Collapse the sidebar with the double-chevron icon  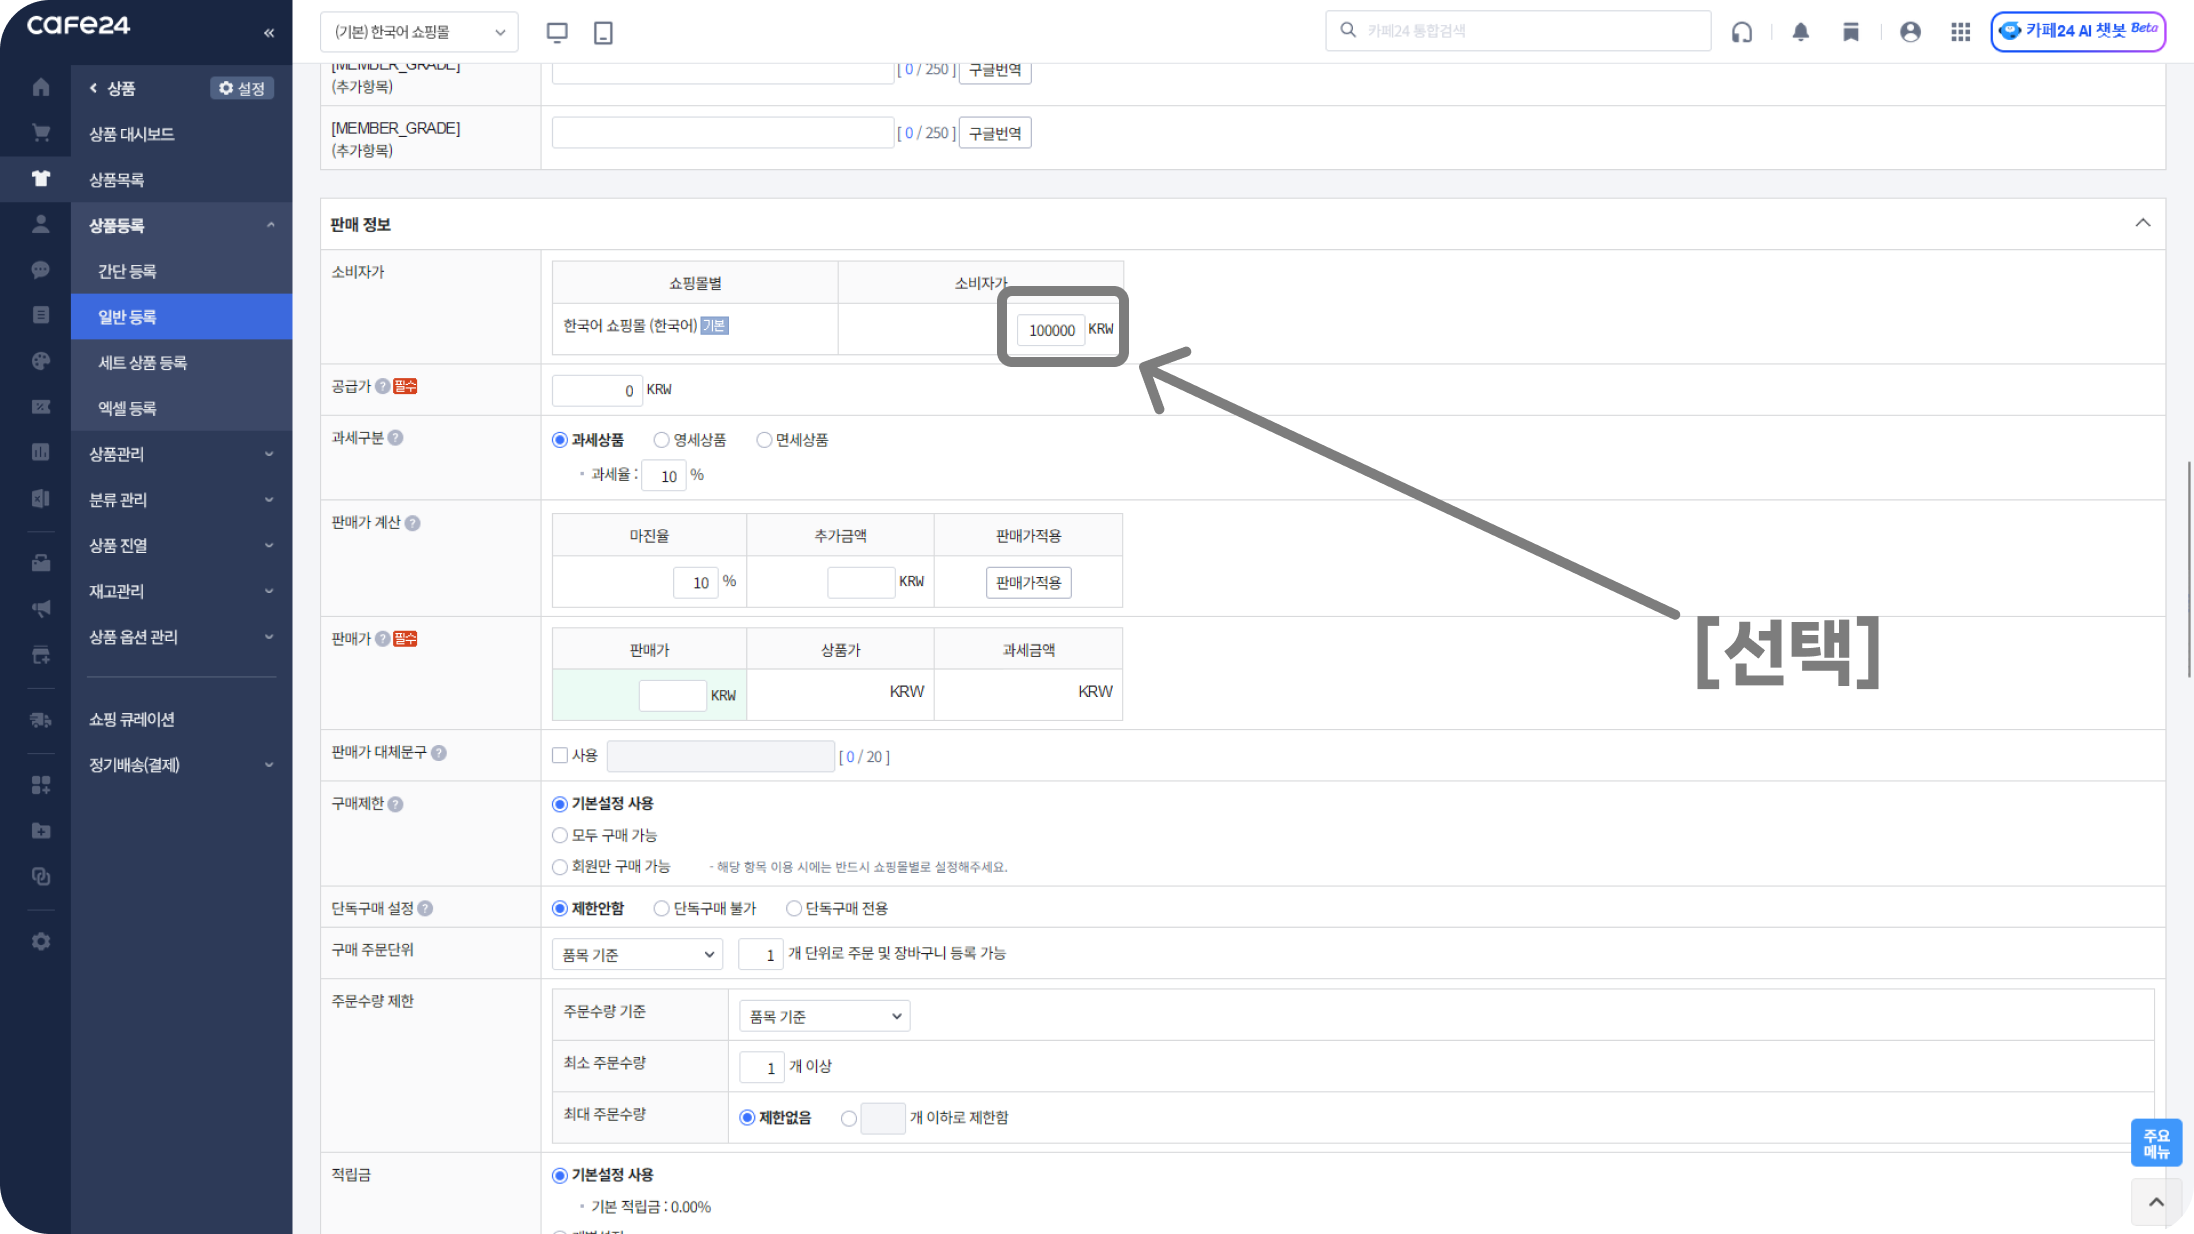pos(269,33)
